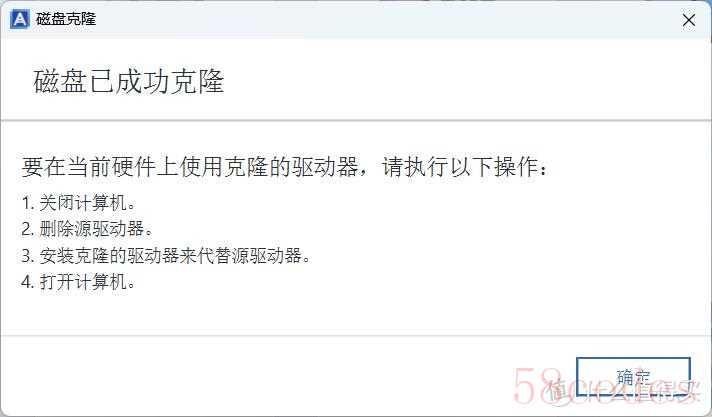Click the list number '3.' of third step
The image size is (712, 417).
click(x=28, y=256)
